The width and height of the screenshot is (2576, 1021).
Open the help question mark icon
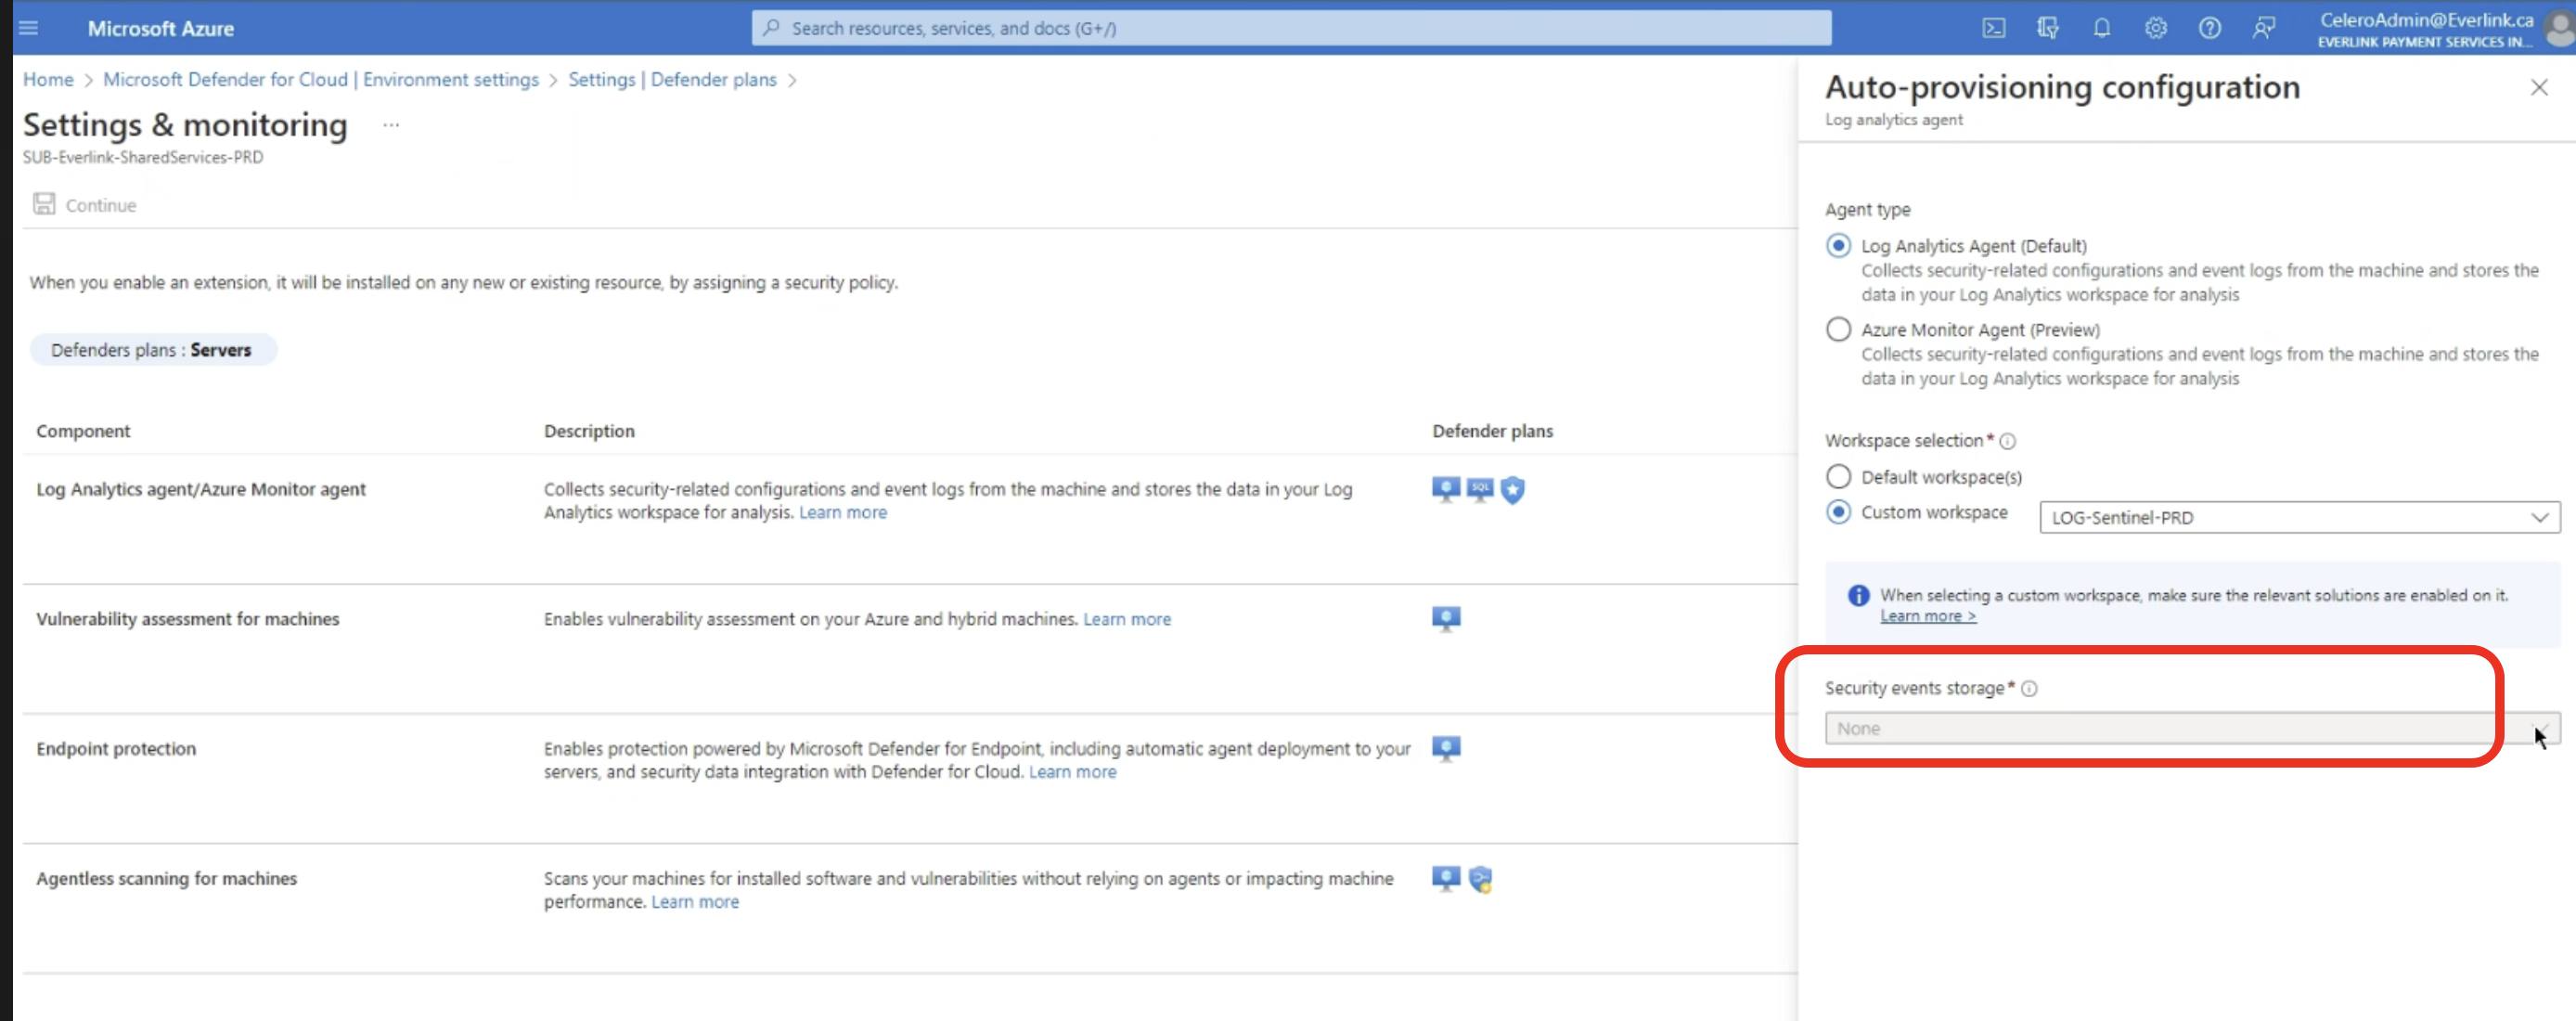pos(2209,28)
